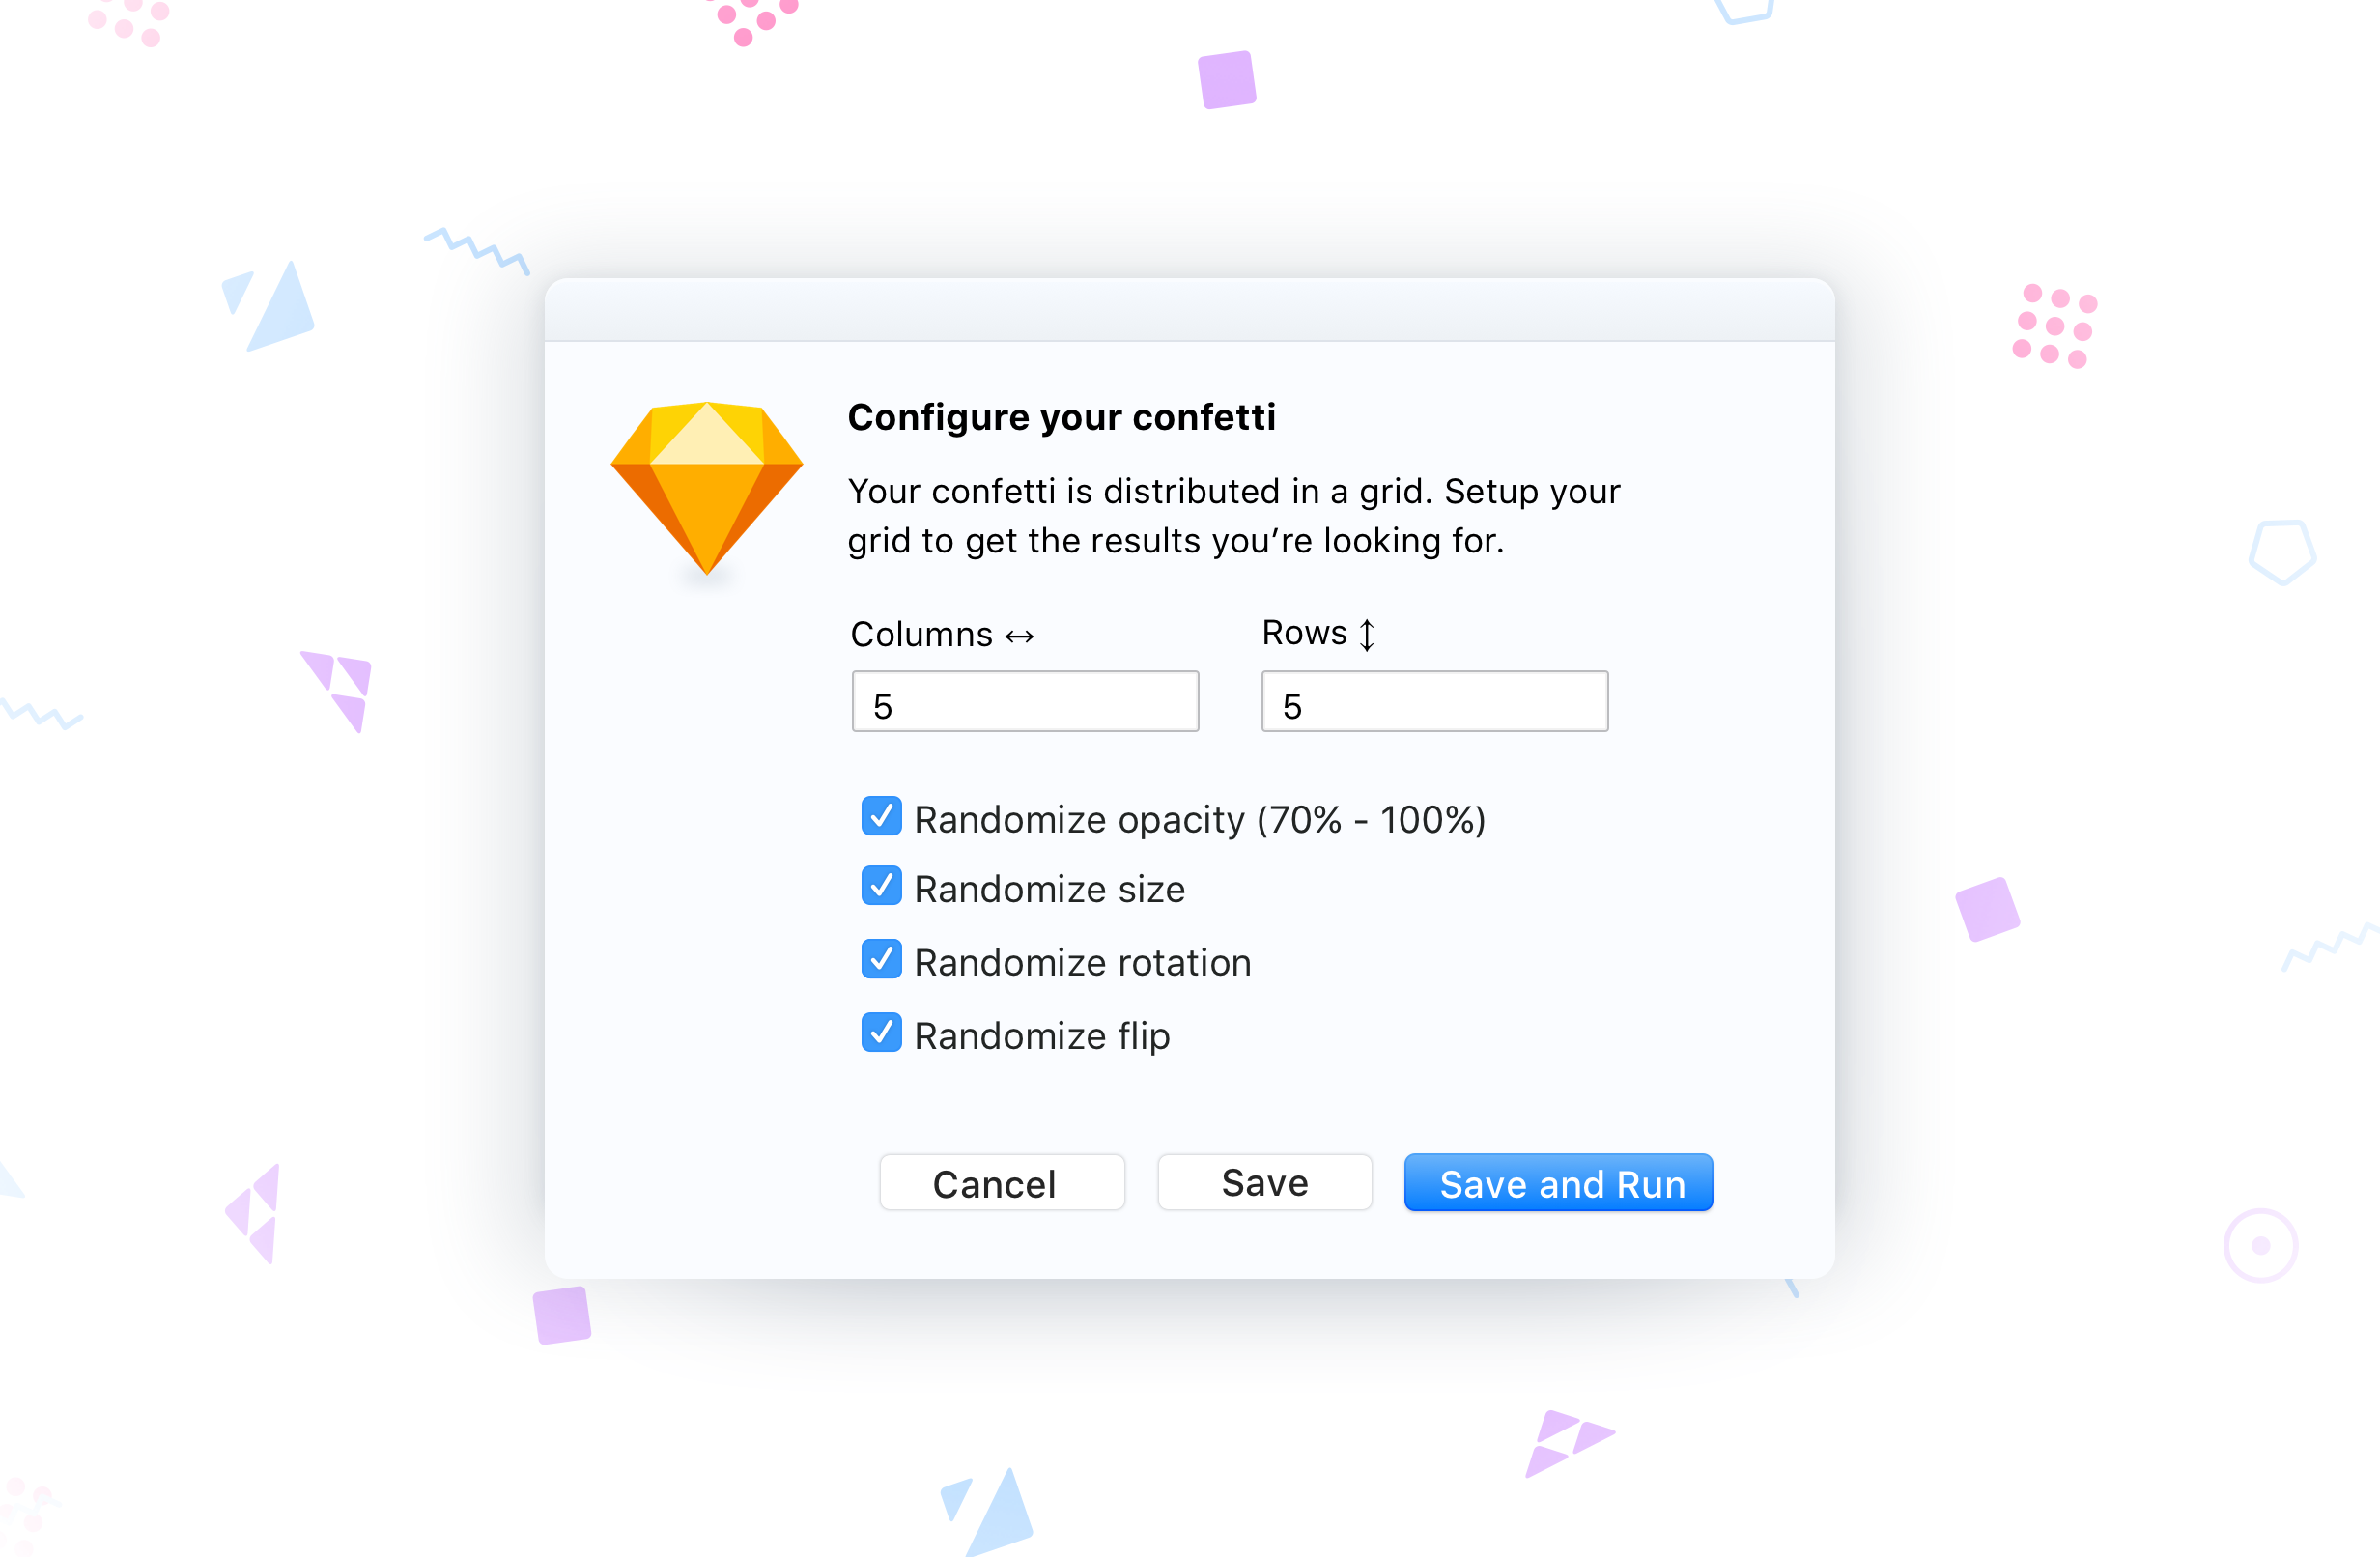This screenshot has width=2380, height=1557.
Task: Click the Columns input field
Action: point(1025,704)
